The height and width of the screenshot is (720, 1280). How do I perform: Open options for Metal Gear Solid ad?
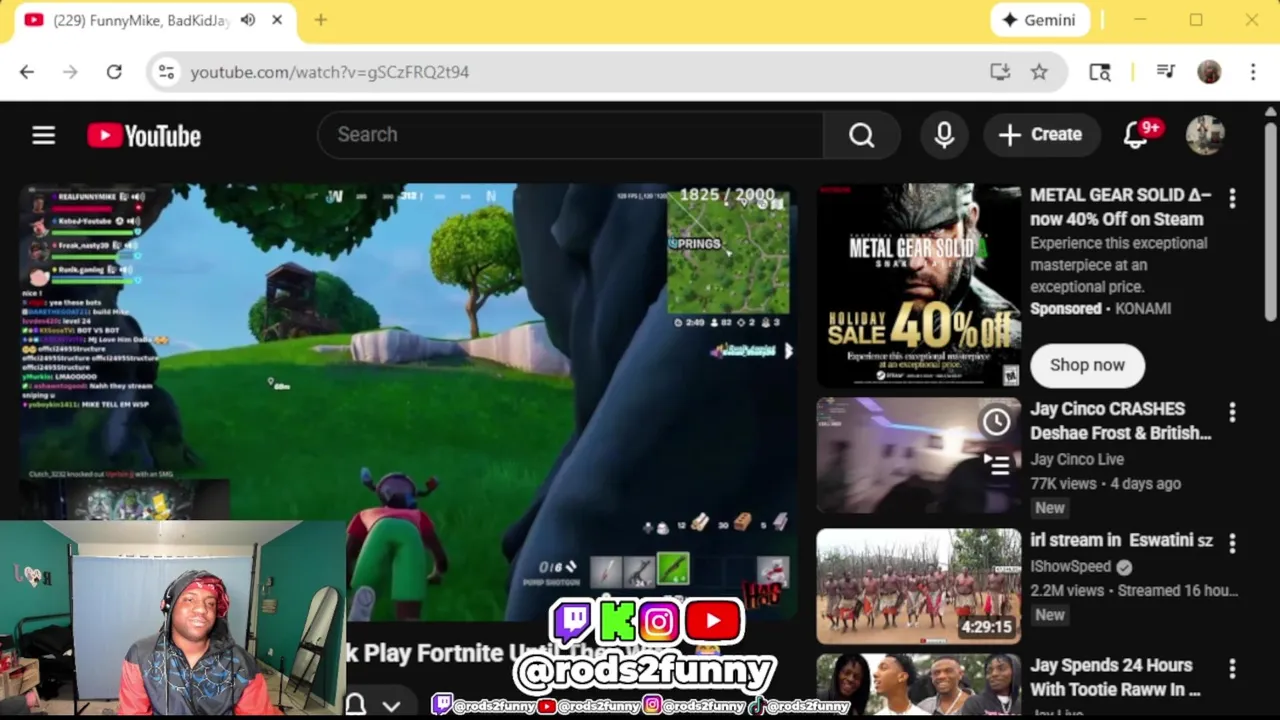(x=1232, y=199)
